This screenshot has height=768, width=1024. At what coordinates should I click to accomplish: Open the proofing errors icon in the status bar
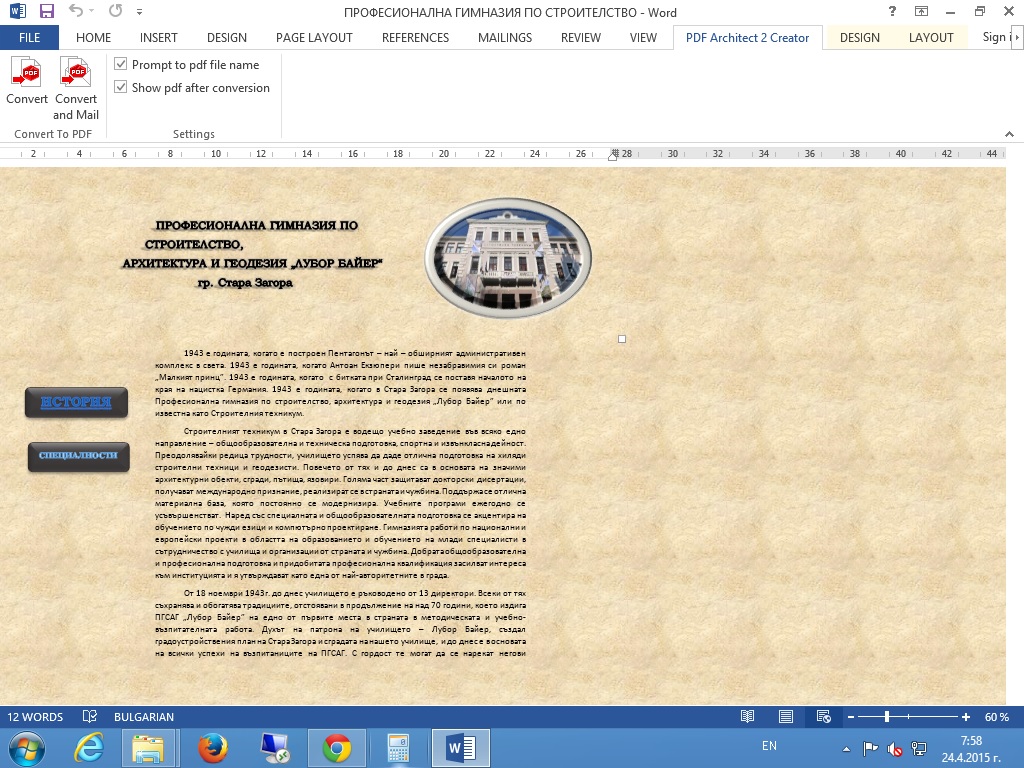click(x=90, y=717)
